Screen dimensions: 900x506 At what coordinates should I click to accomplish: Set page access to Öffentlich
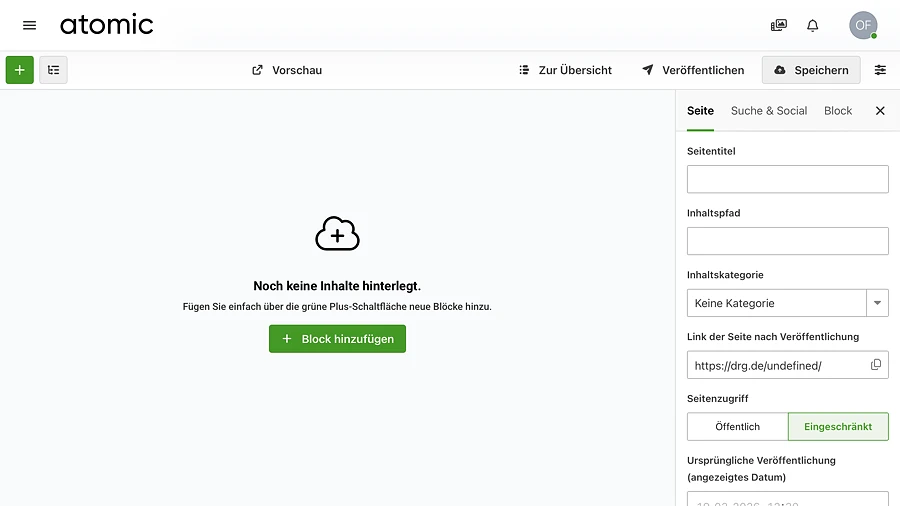click(x=737, y=427)
